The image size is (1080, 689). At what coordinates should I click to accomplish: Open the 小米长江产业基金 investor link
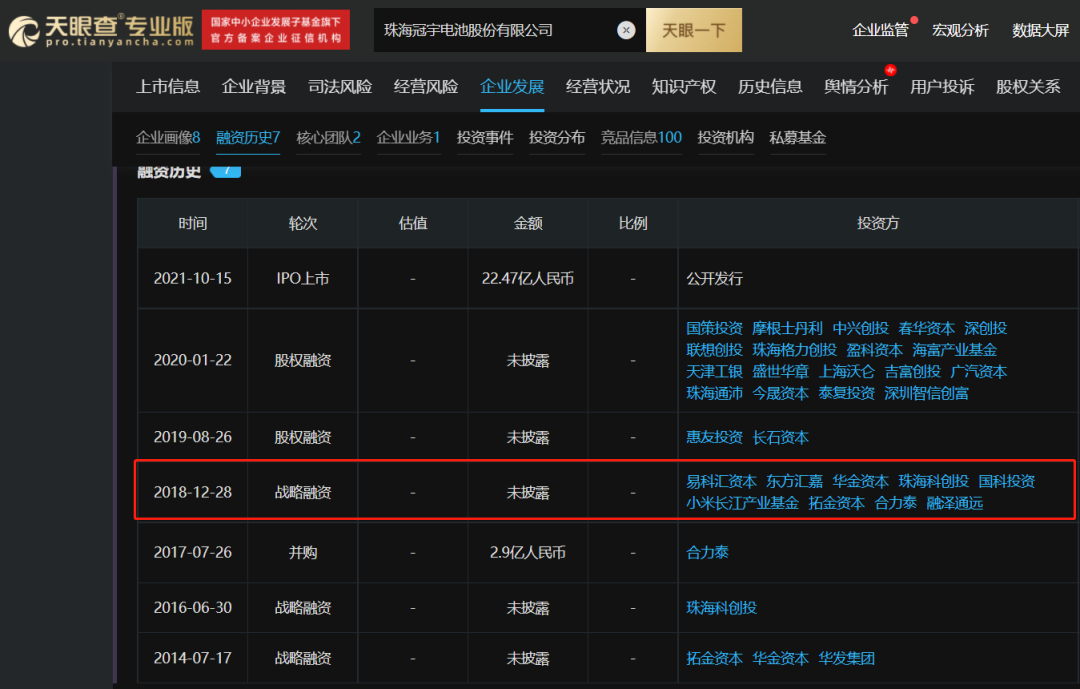742,503
